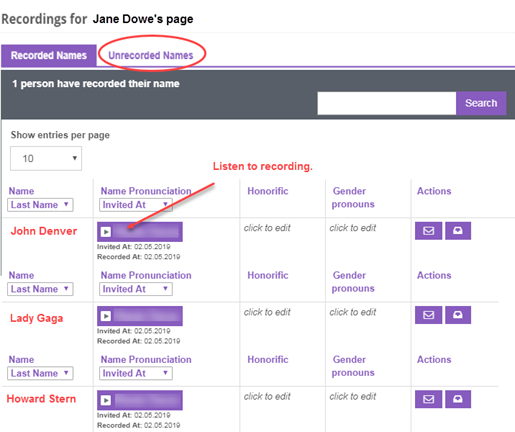
Task: Open Invited At dropdown above Lady Gaga
Action: click(x=136, y=289)
